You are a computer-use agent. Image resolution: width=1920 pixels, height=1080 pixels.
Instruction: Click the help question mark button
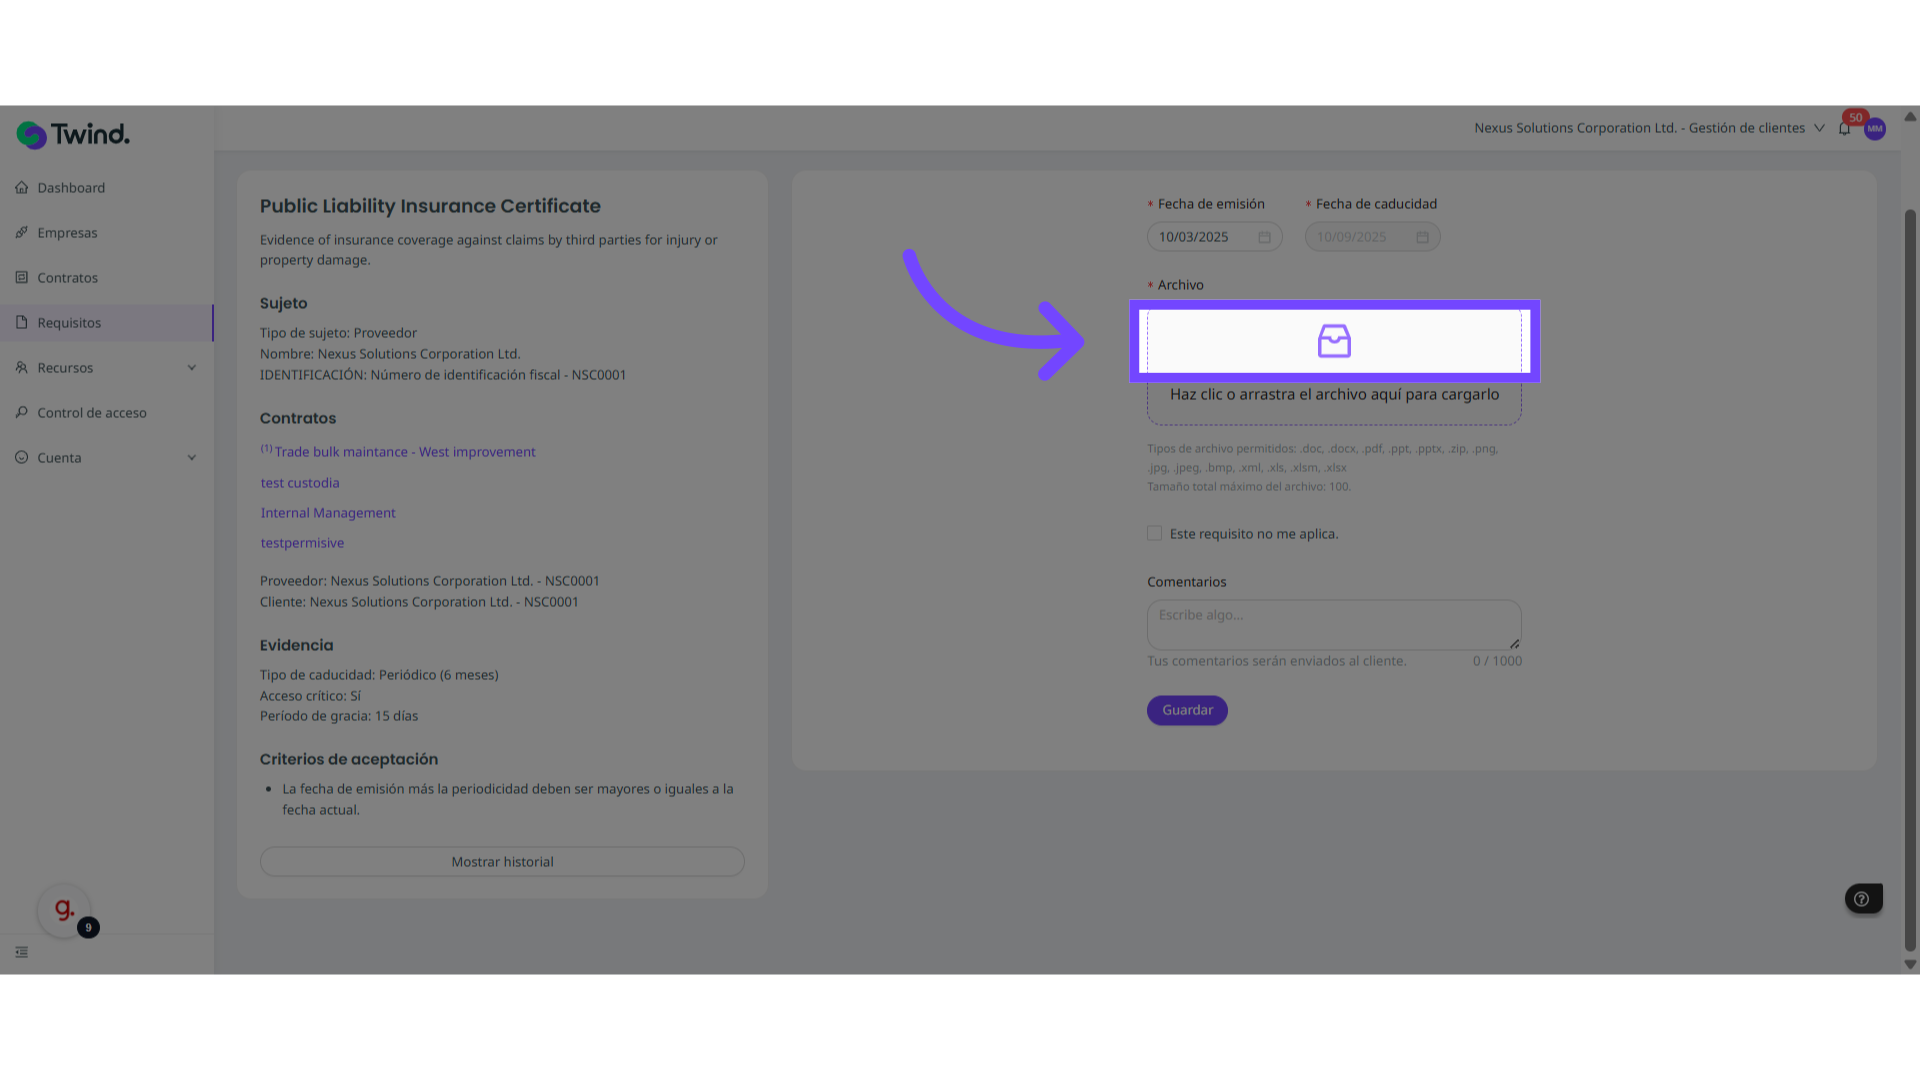1862,899
